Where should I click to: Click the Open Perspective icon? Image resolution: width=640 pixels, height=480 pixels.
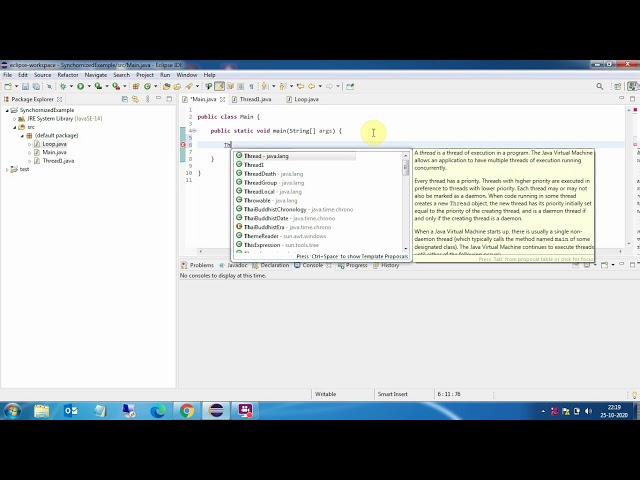click(x=618, y=86)
